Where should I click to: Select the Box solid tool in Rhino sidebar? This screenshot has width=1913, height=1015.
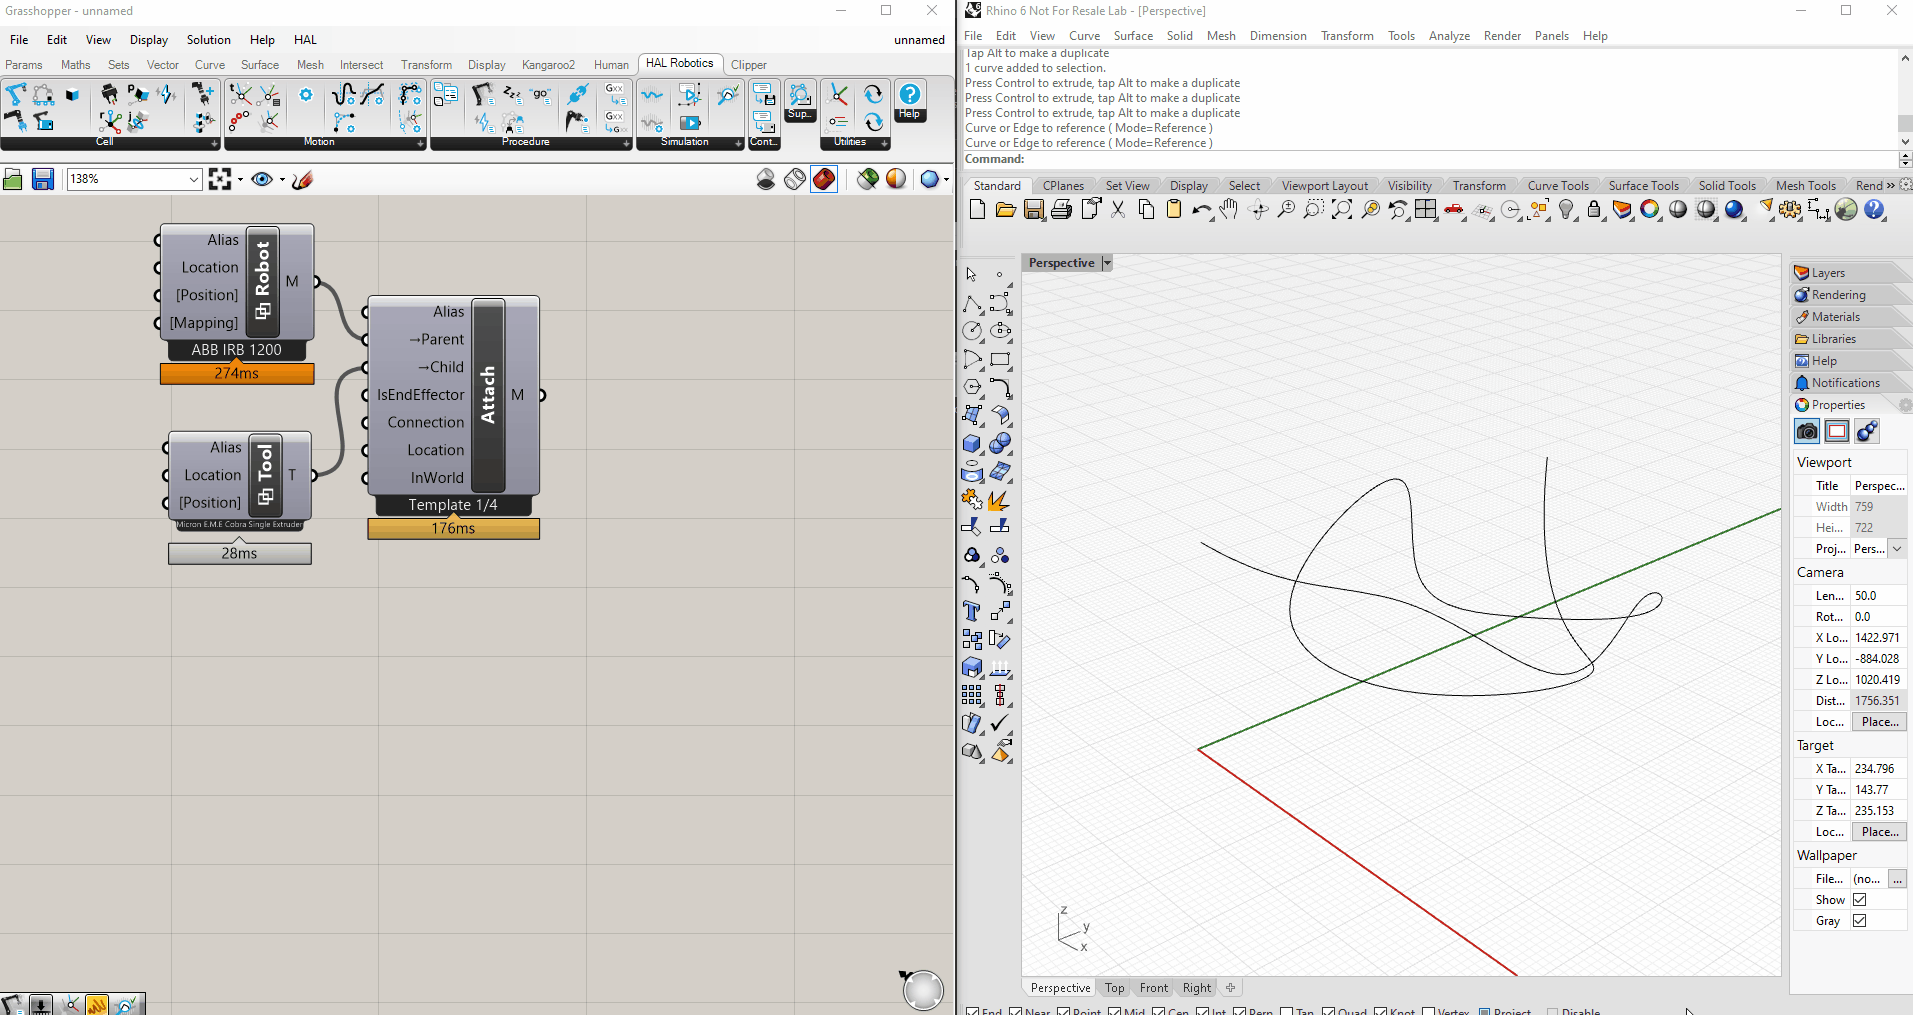tap(972, 443)
